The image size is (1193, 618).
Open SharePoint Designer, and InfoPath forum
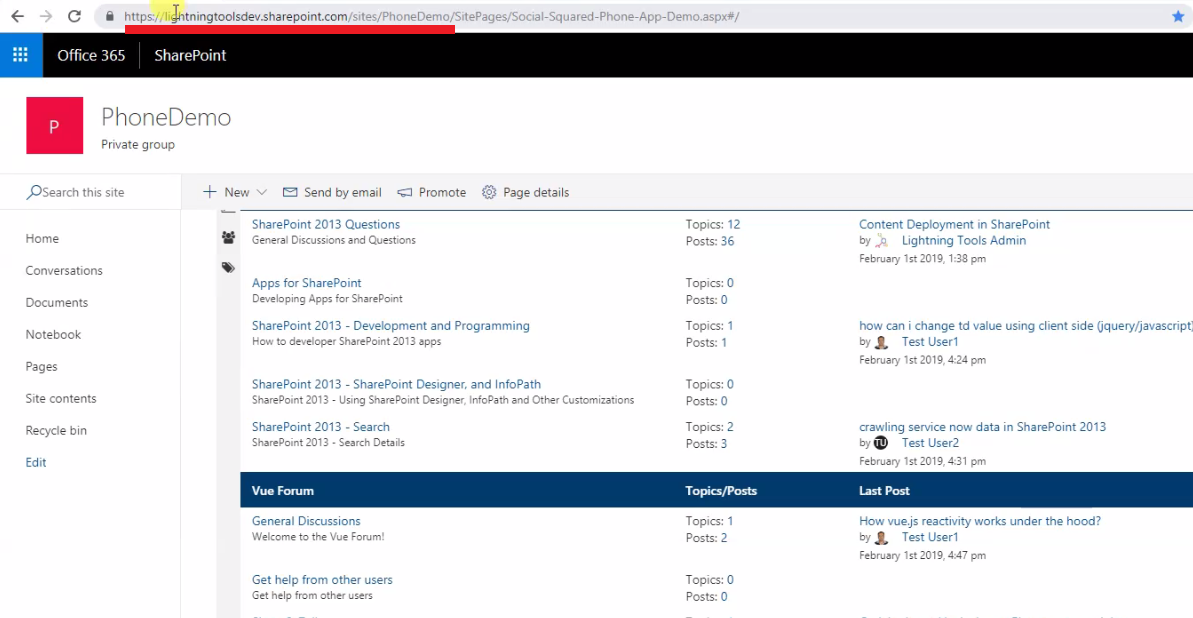[396, 384]
